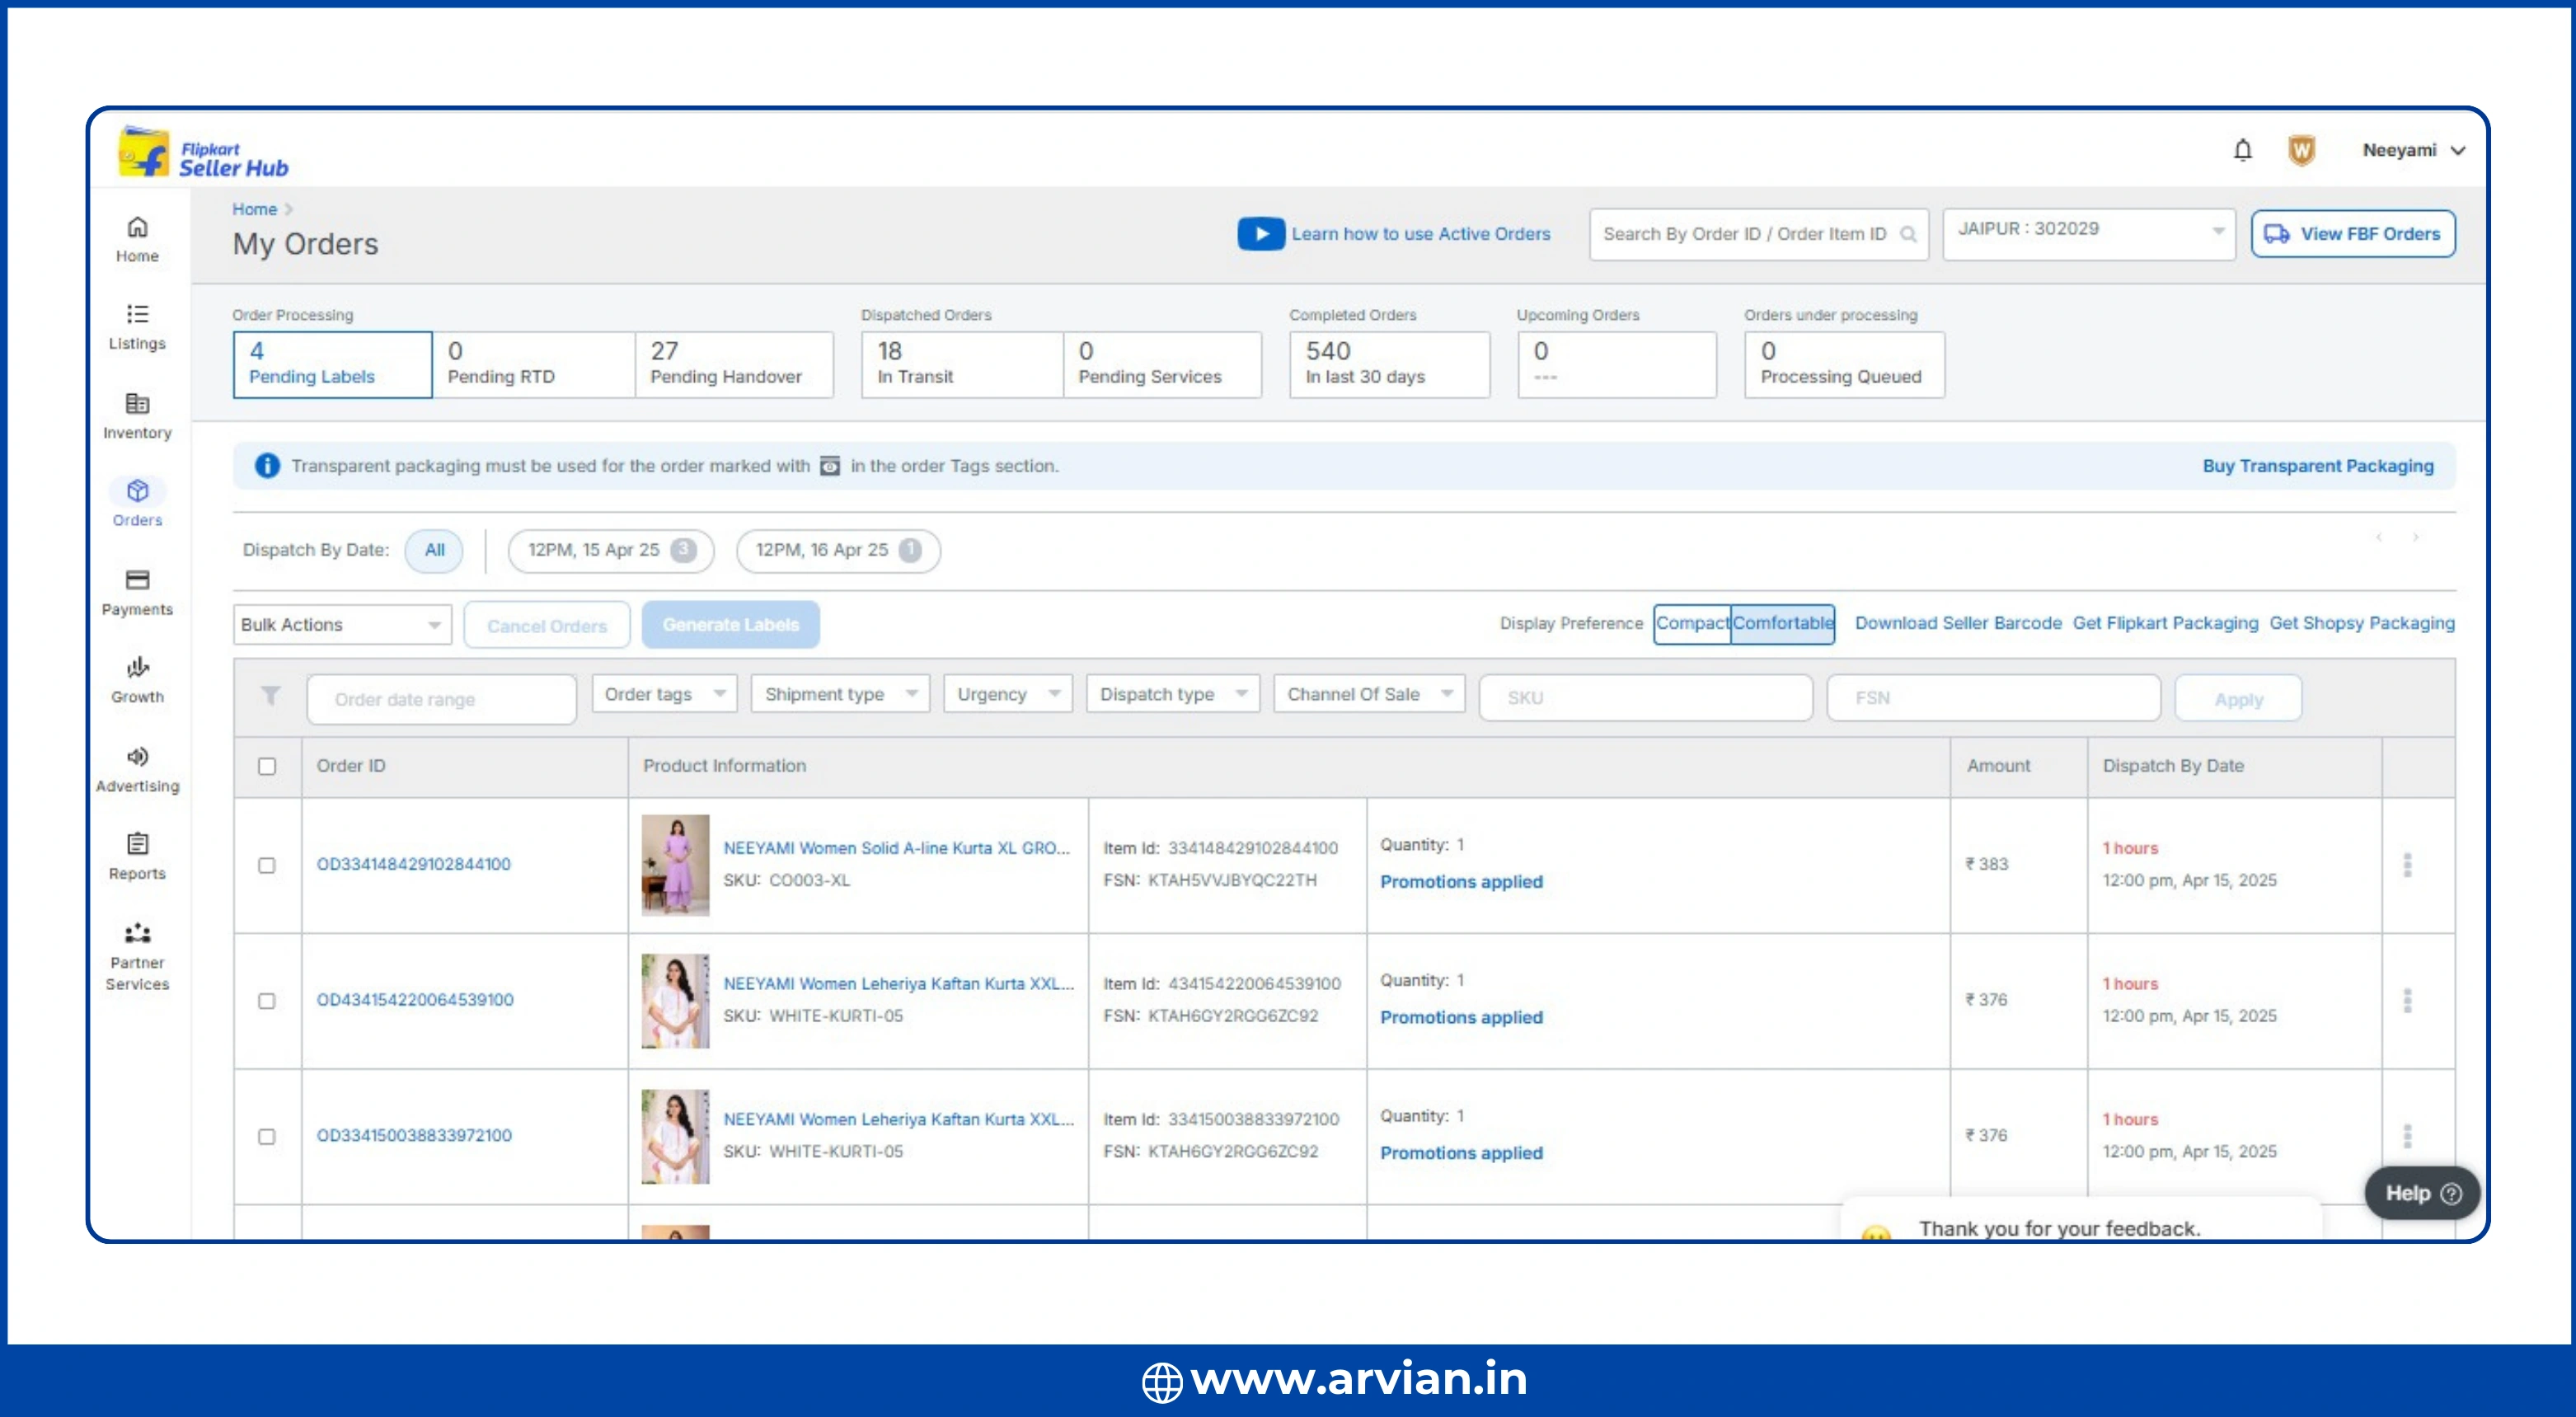Open the Download Seller Barcode link

click(1958, 622)
